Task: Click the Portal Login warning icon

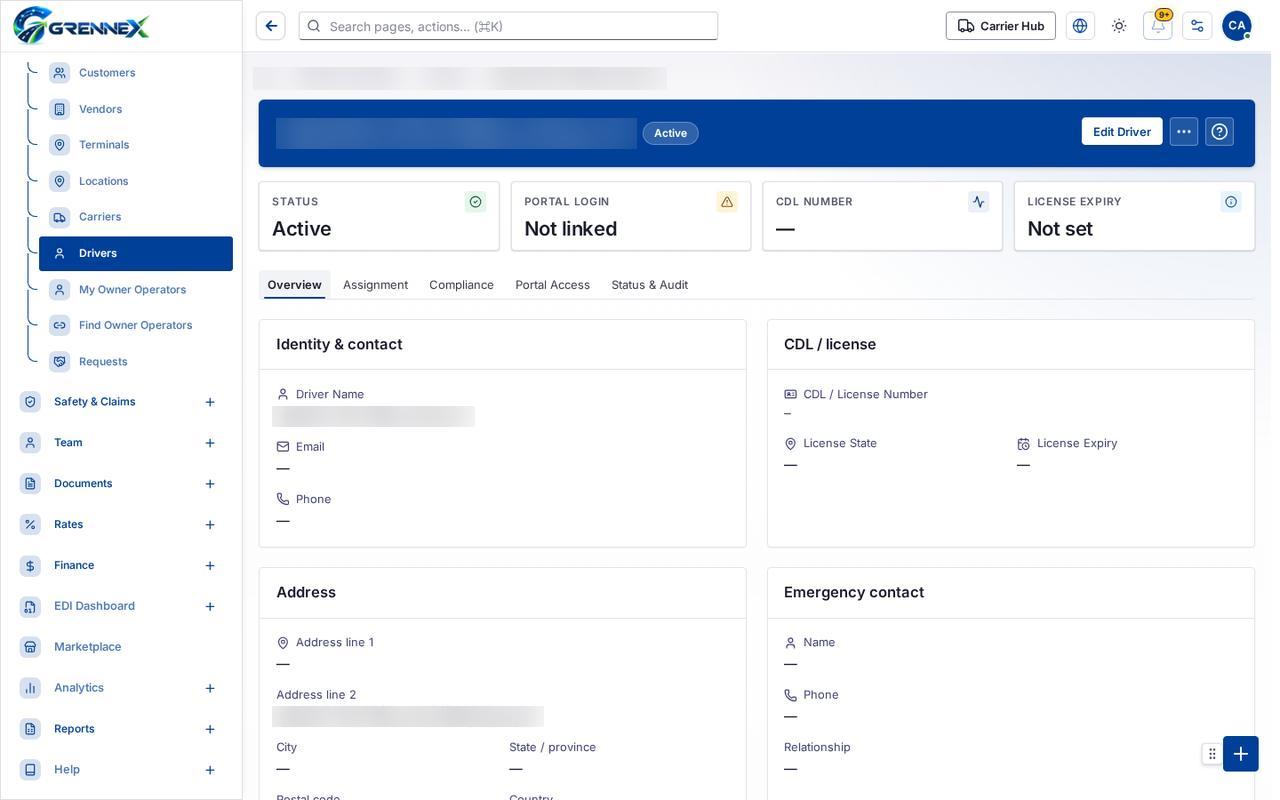Action: (727, 202)
